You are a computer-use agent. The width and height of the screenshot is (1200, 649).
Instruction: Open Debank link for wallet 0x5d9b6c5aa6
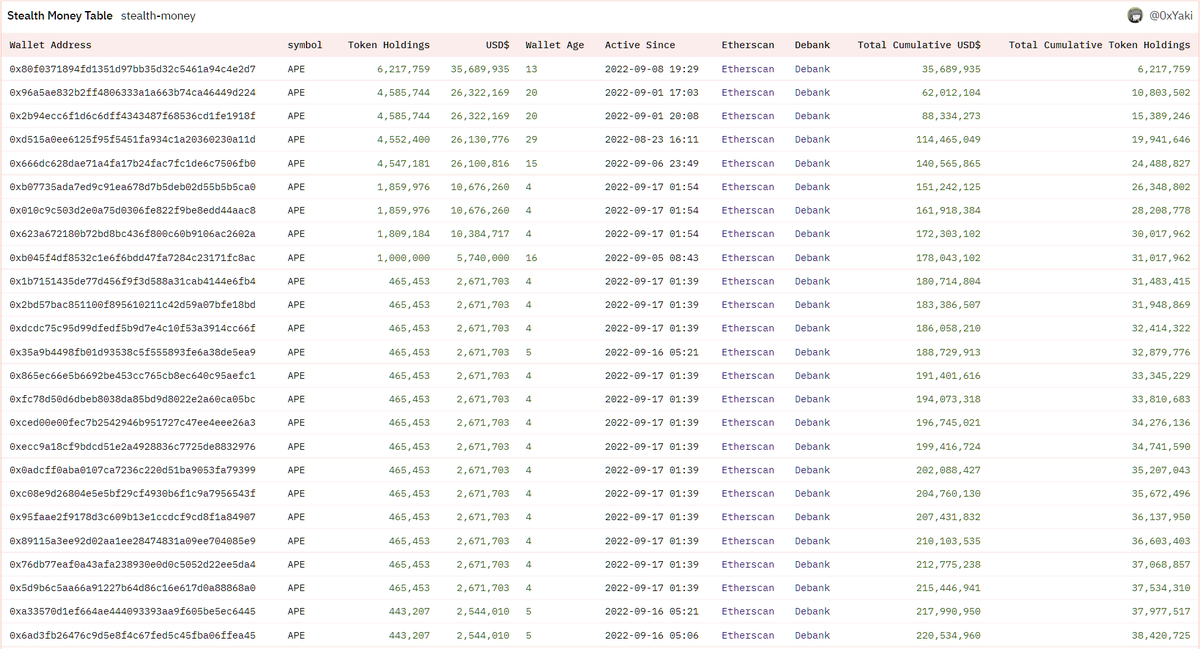tap(812, 588)
